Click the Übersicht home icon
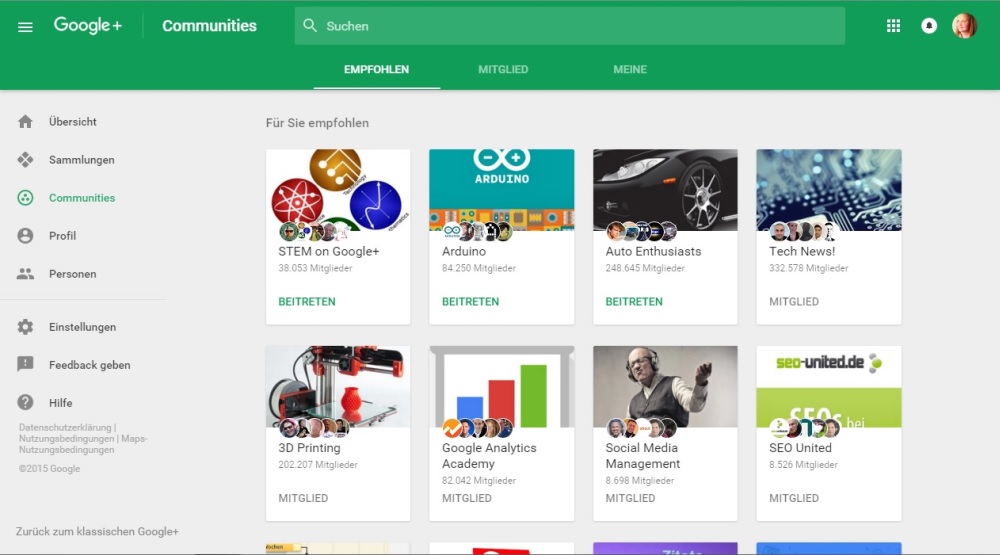Image resolution: width=1000 pixels, height=555 pixels. [x=25, y=121]
